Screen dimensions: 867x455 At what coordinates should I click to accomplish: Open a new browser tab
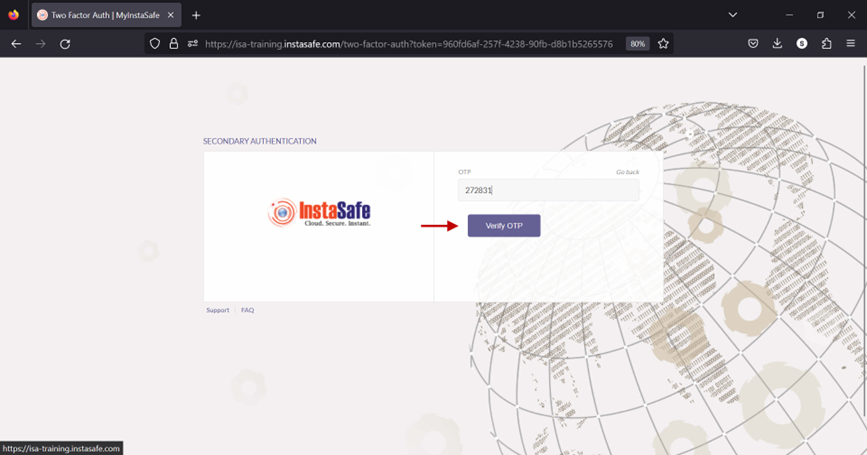196,15
